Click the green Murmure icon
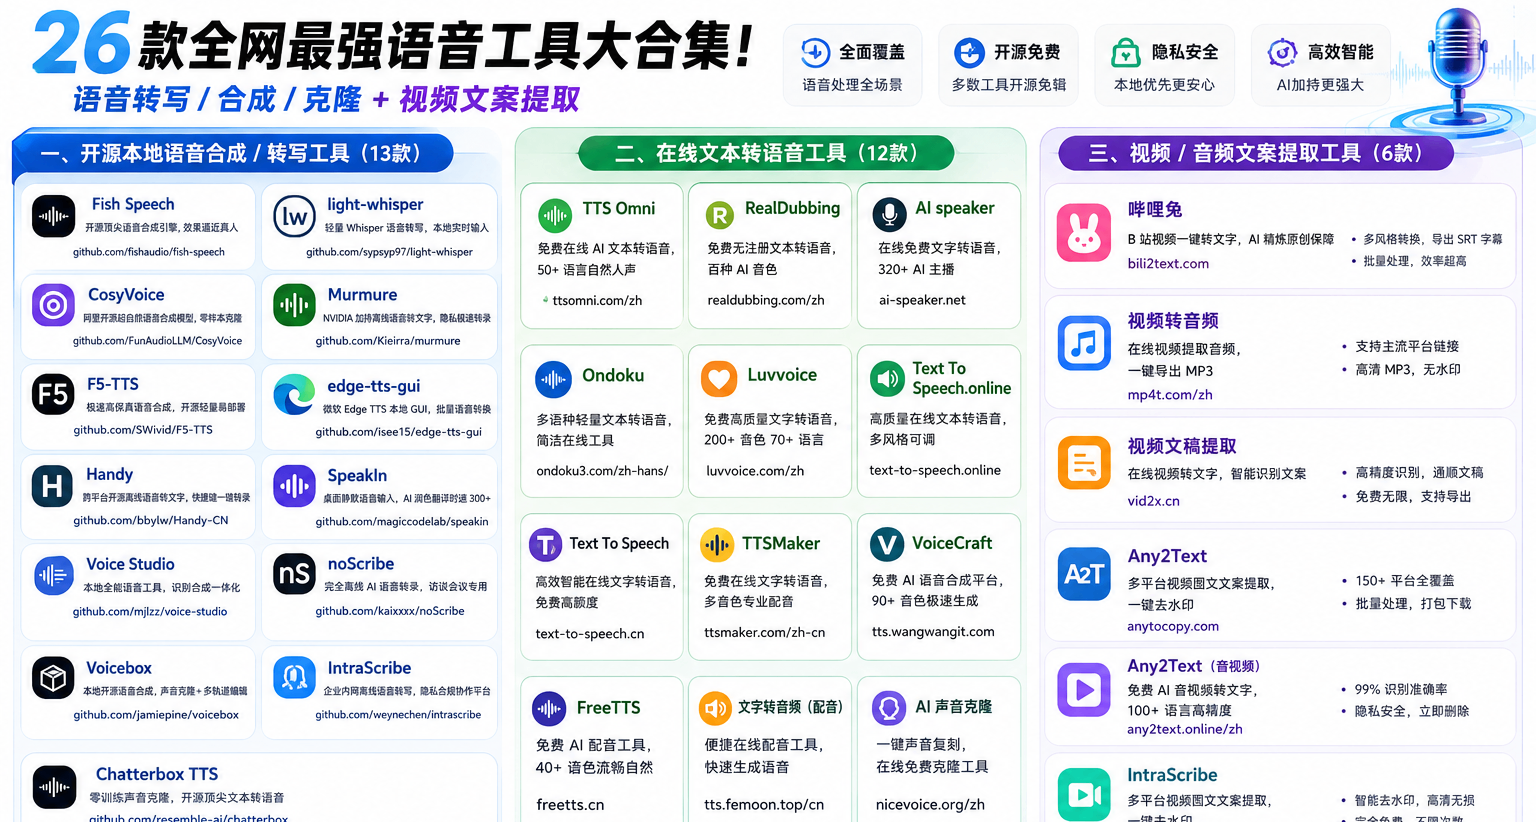The height and width of the screenshot is (822, 1536). [294, 305]
